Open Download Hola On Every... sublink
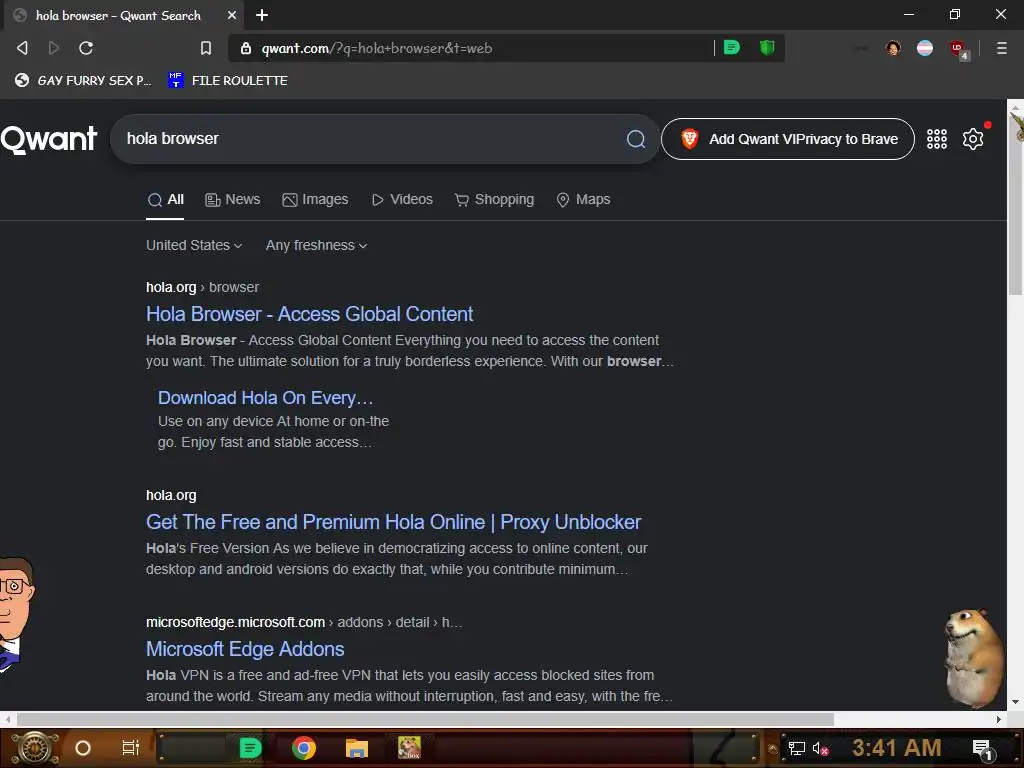This screenshot has height=768, width=1024. [x=265, y=398]
